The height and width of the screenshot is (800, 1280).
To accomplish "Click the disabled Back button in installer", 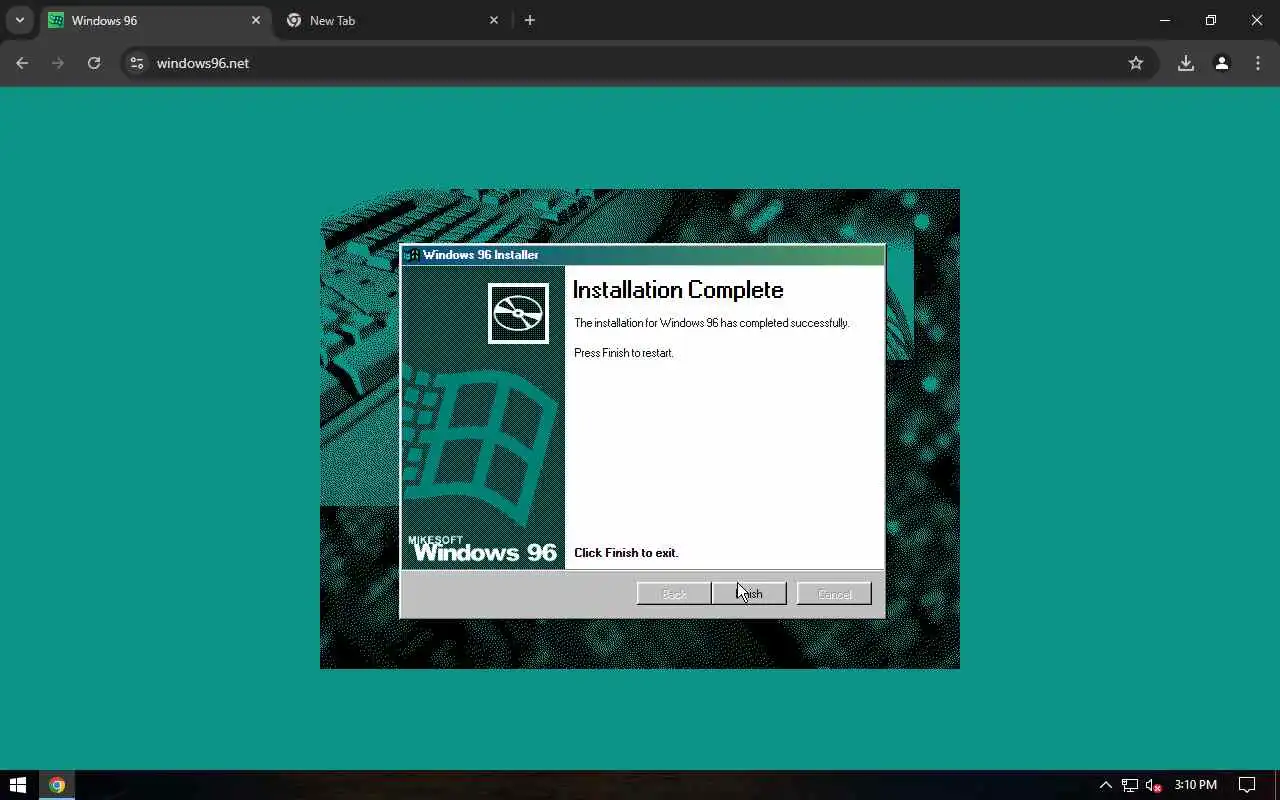I will (674, 594).
